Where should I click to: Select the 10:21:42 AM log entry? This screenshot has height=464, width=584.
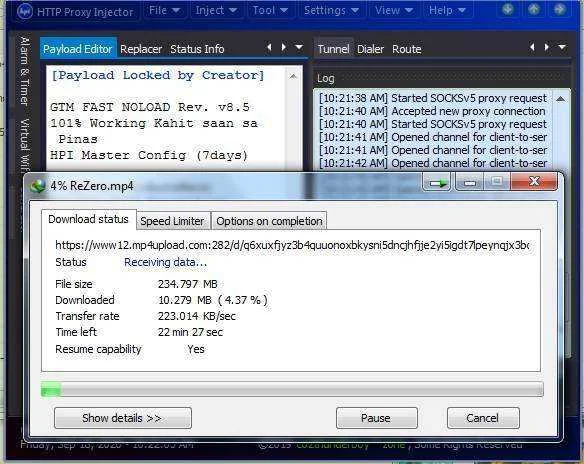(x=433, y=163)
